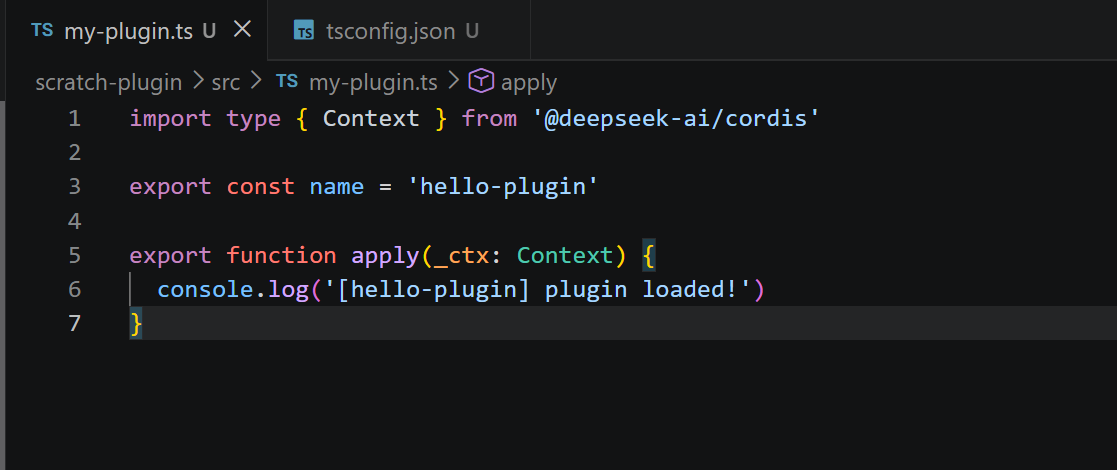Click the '@deepseek-ai/cordis' module string
Viewport: 1117px width, 470px height.
676,118
